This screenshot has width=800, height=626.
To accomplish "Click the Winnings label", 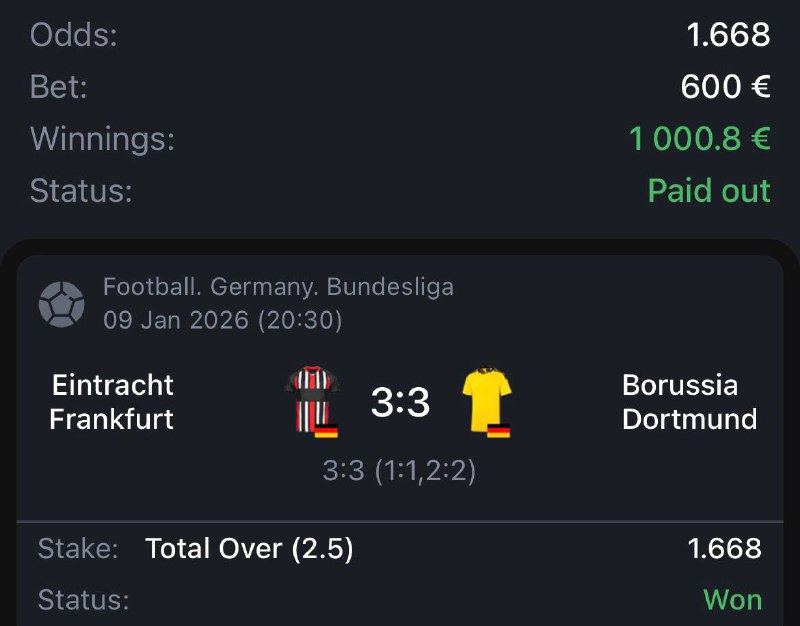I will click(102, 139).
